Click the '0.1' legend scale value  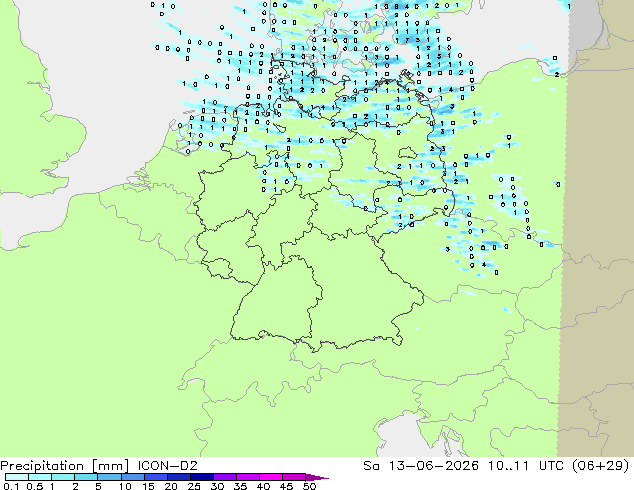point(11,486)
